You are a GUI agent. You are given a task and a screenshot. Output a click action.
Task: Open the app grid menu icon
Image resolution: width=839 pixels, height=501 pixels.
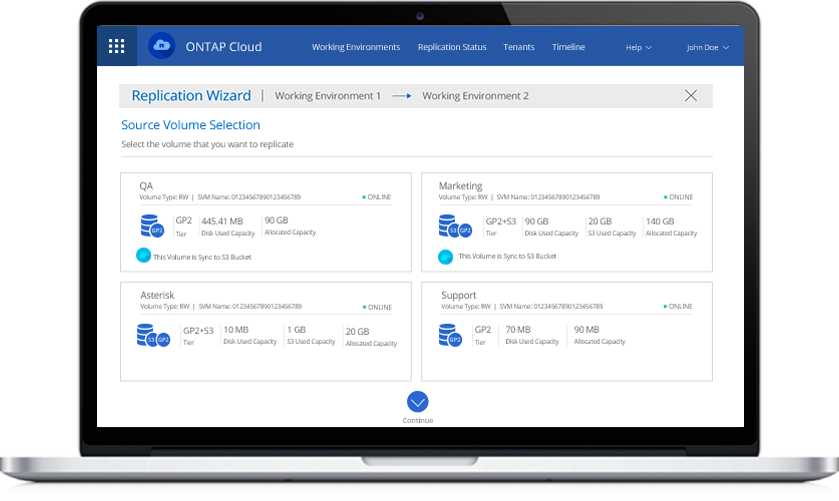(117, 46)
